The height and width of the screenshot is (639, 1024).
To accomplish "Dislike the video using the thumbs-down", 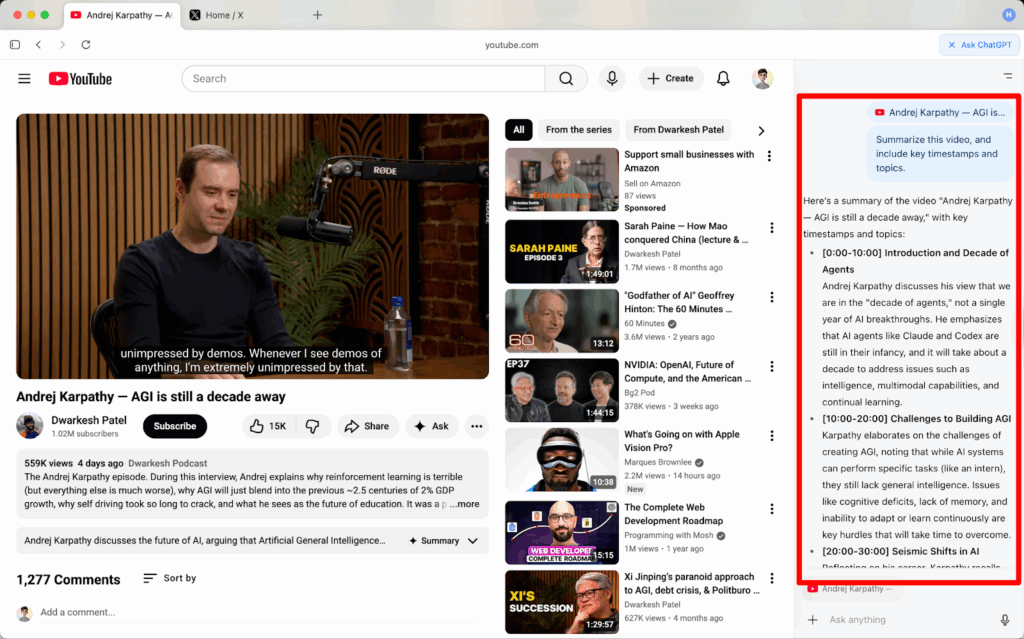I will tap(314, 426).
